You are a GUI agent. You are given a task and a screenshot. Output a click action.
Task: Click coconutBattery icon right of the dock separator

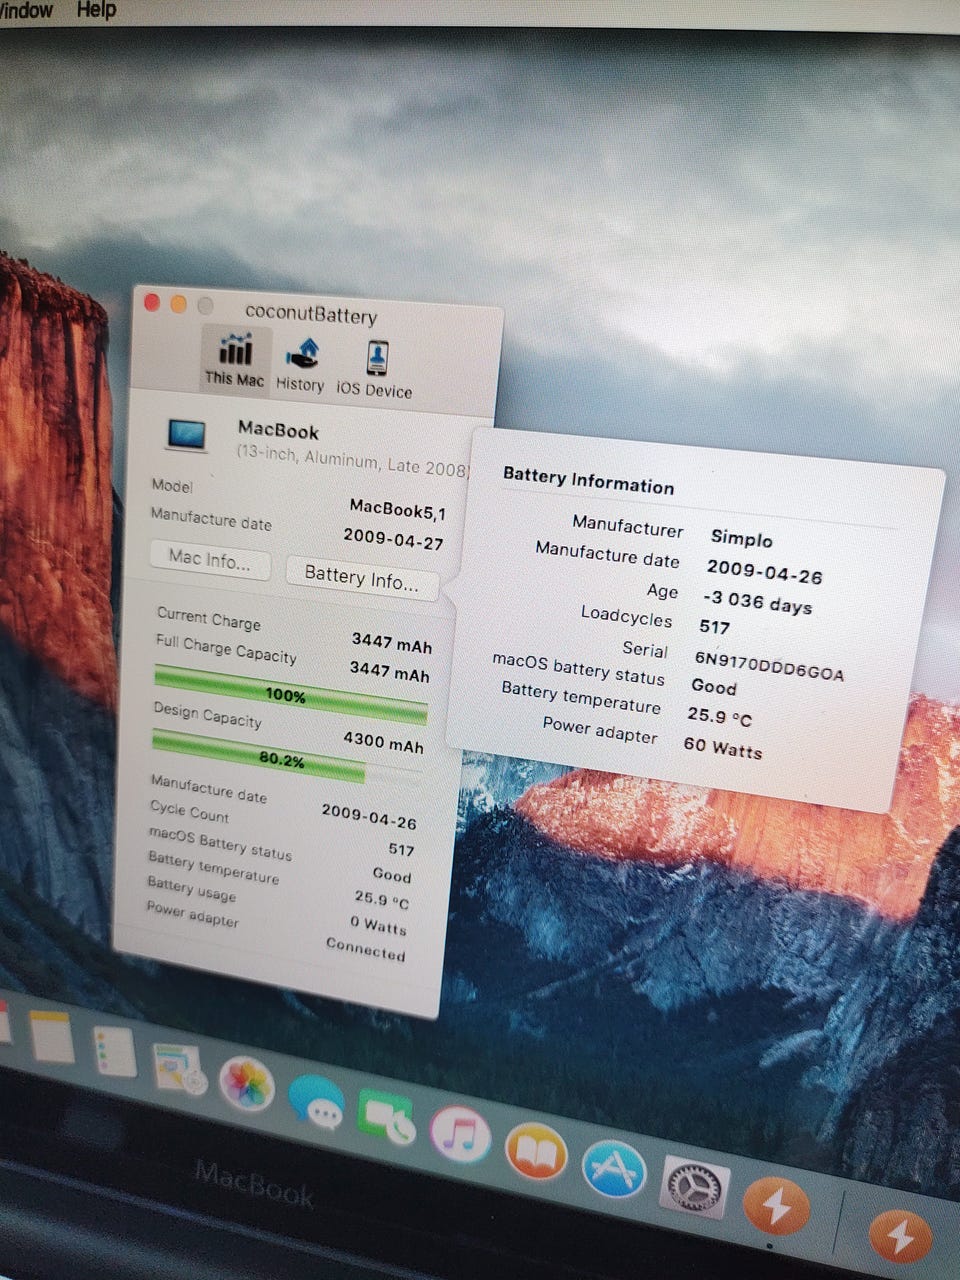[900, 1236]
